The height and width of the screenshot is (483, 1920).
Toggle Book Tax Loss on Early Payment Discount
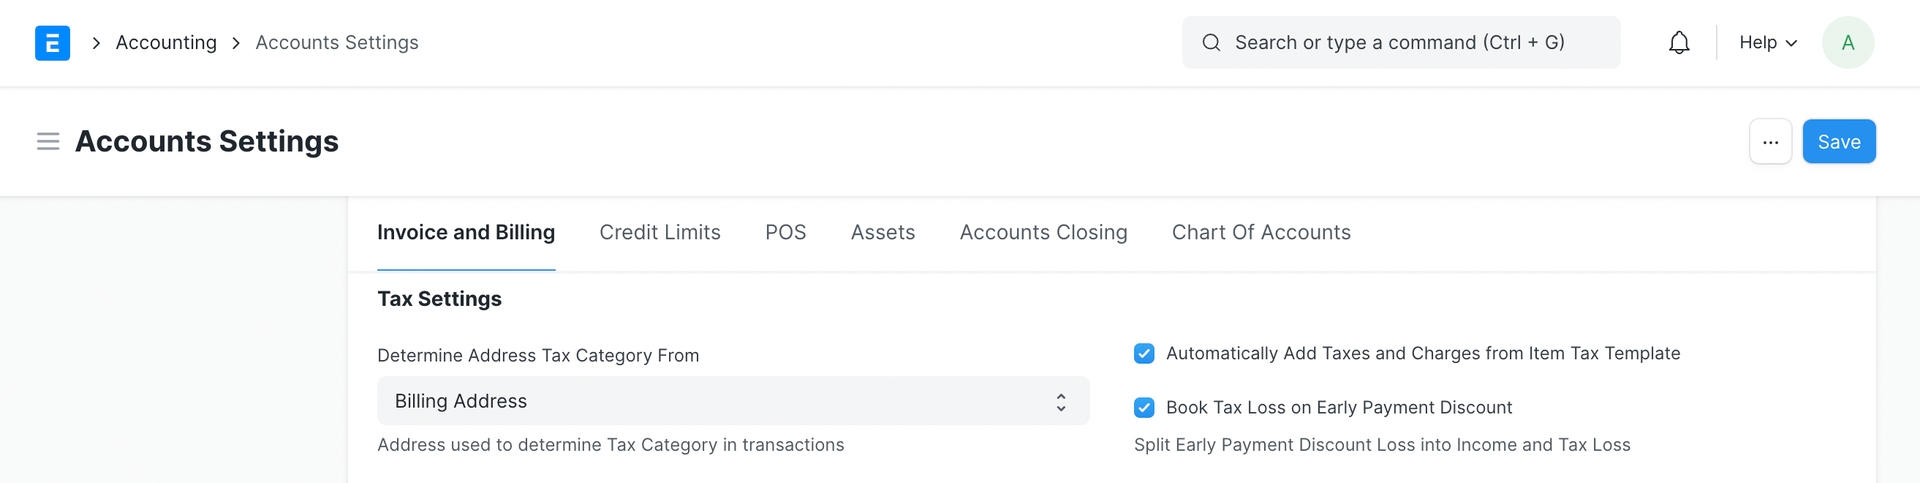(x=1144, y=408)
